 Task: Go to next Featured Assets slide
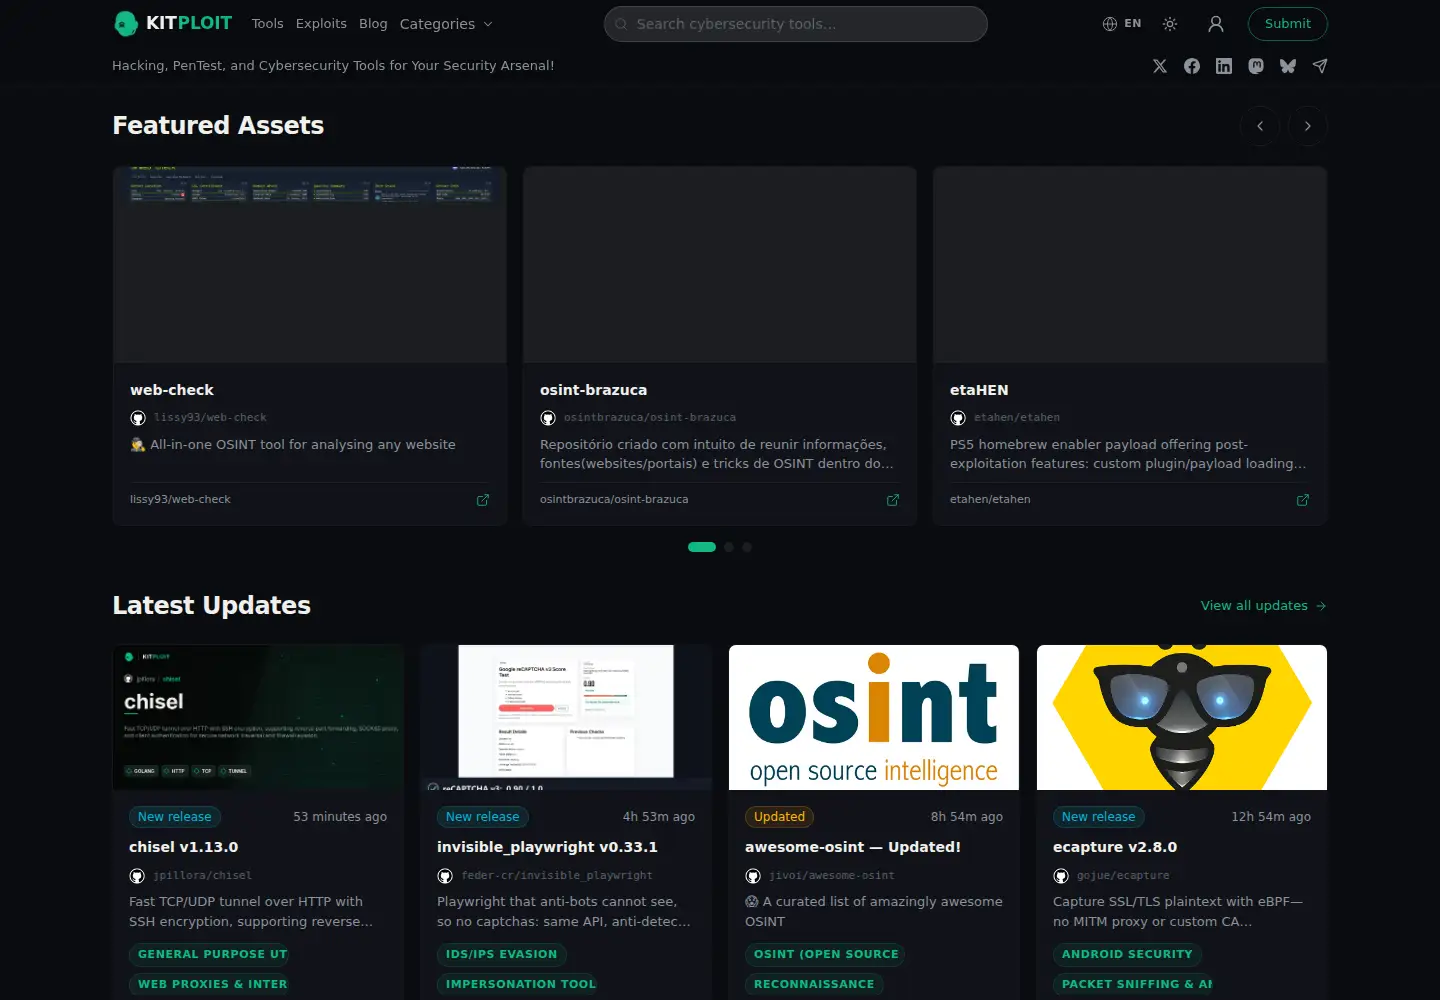point(1308,126)
